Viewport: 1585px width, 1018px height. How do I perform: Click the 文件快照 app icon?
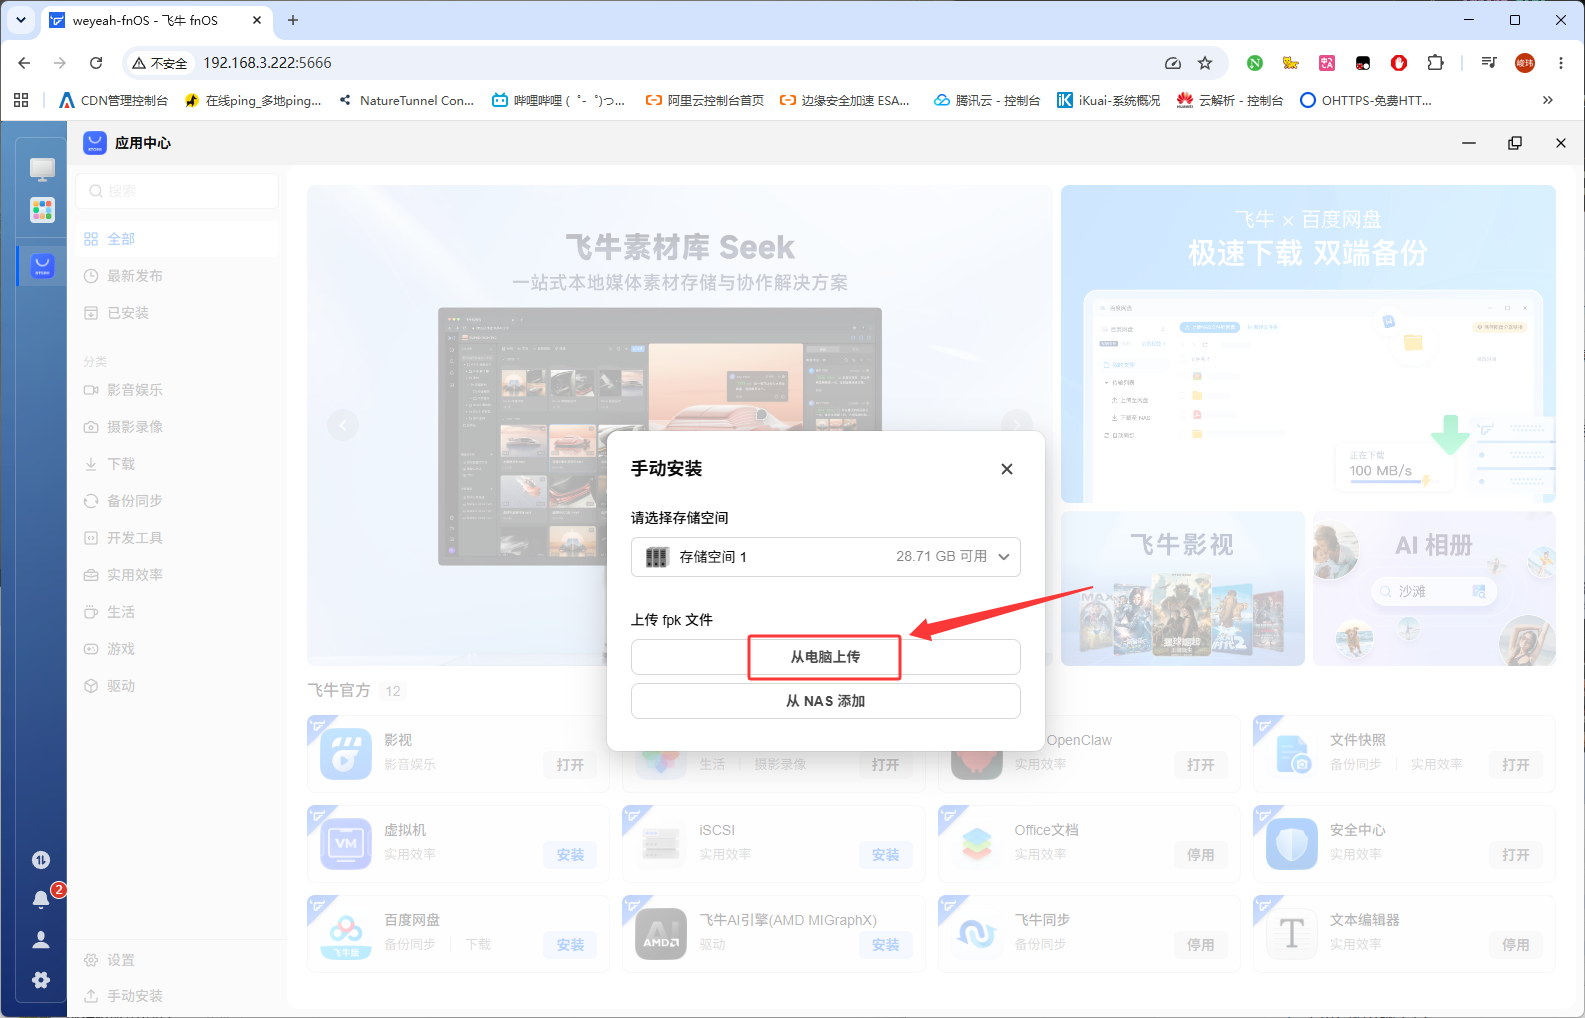pyautogui.click(x=1292, y=753)
